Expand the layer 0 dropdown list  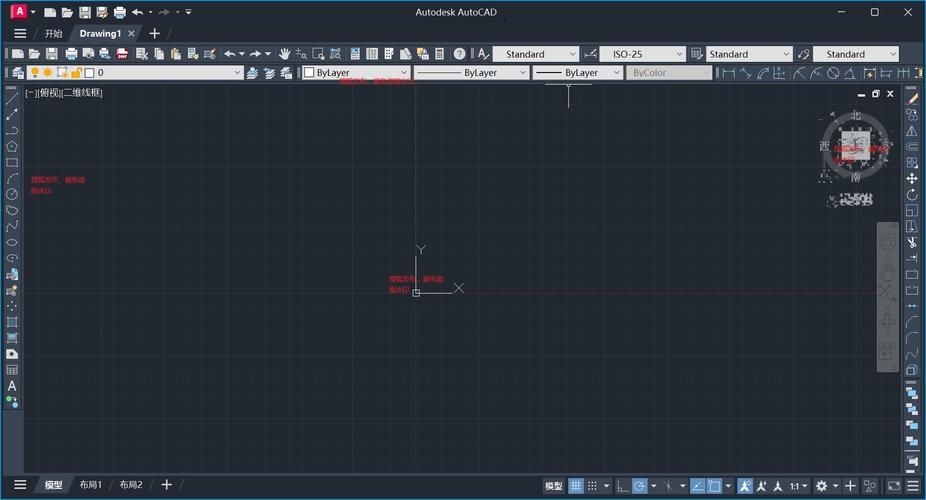pyautogui.click(x=237, y=73)
